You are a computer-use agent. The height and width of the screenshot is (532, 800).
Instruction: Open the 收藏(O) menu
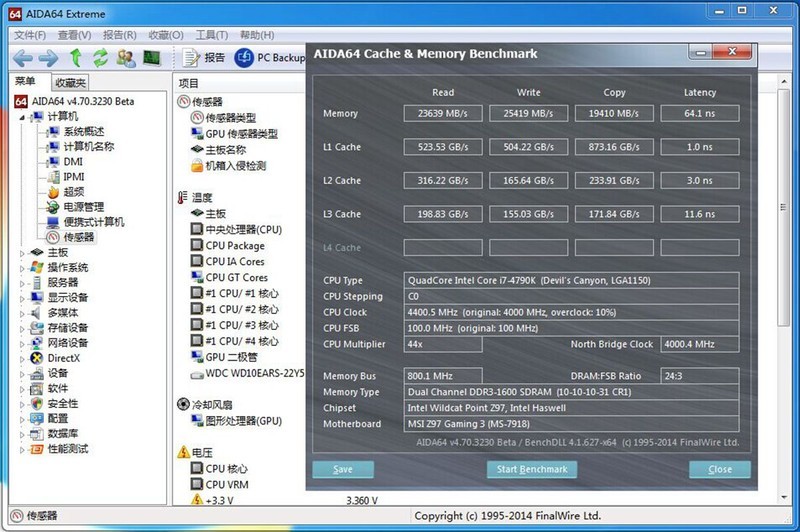pyautogui.click(x=166, y=35)
